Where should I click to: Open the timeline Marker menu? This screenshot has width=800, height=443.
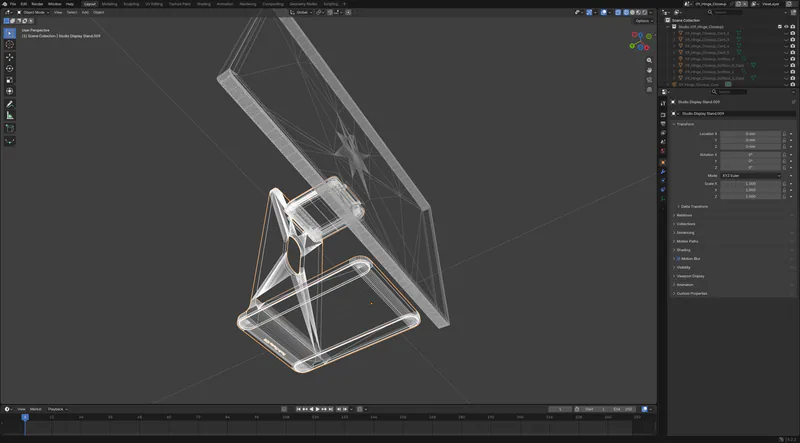coord(36,409)
